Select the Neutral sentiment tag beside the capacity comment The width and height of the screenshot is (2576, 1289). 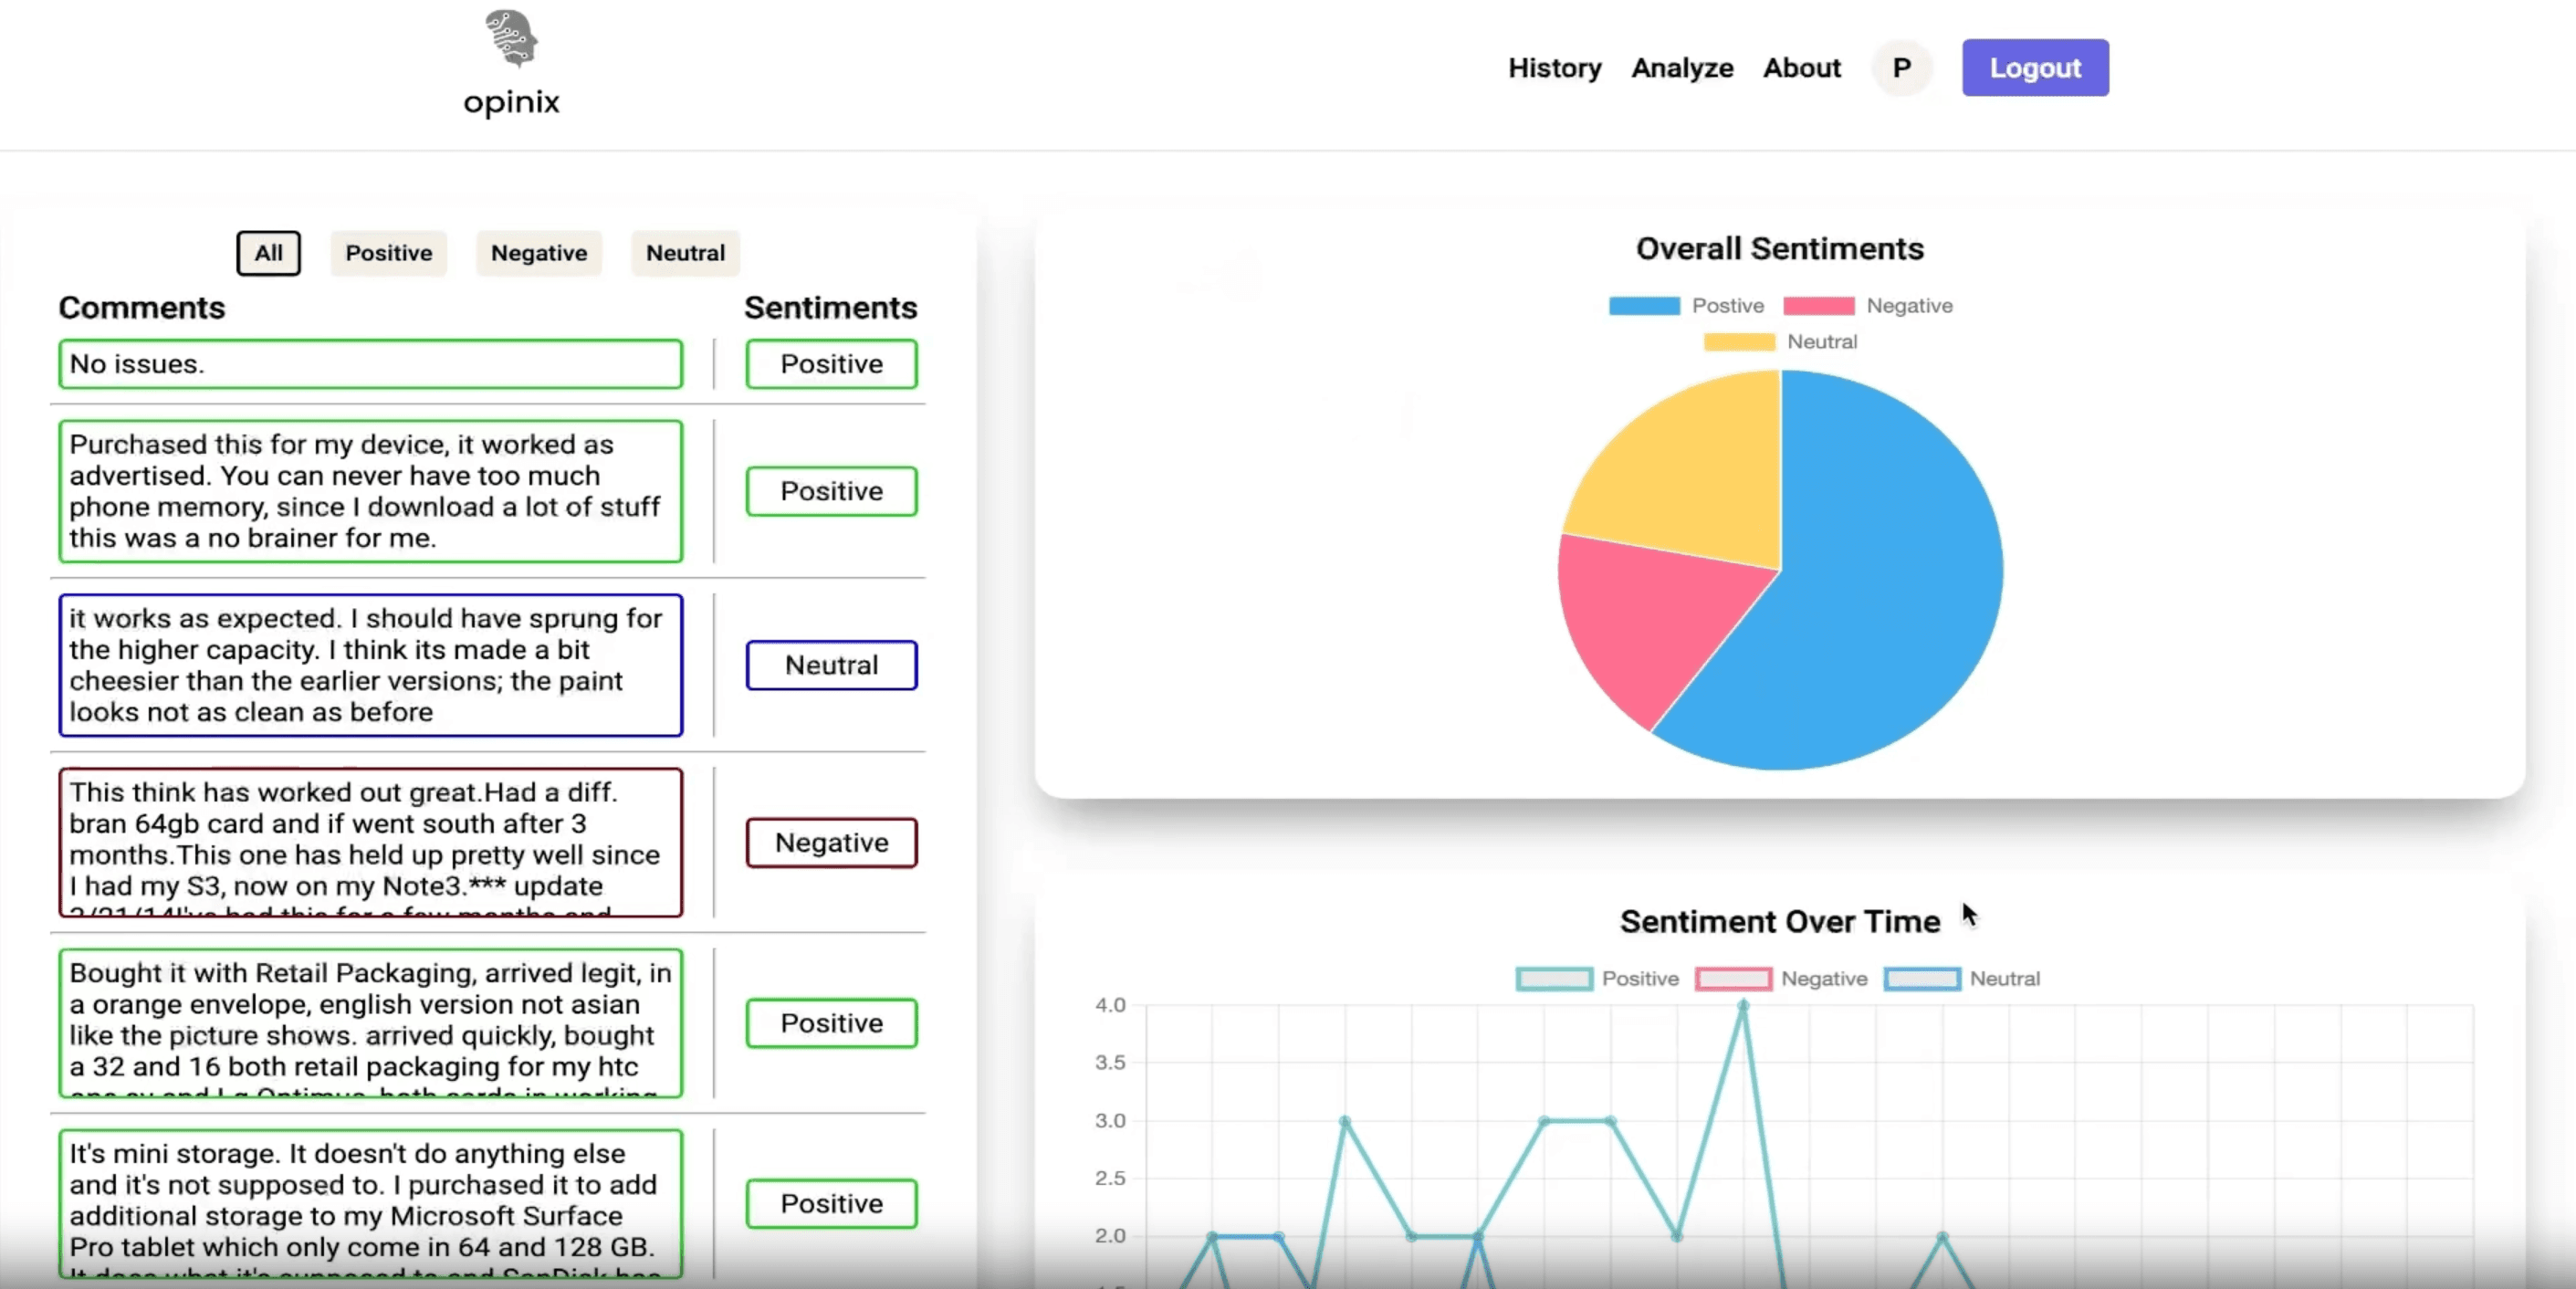click(x=831, y=664)
